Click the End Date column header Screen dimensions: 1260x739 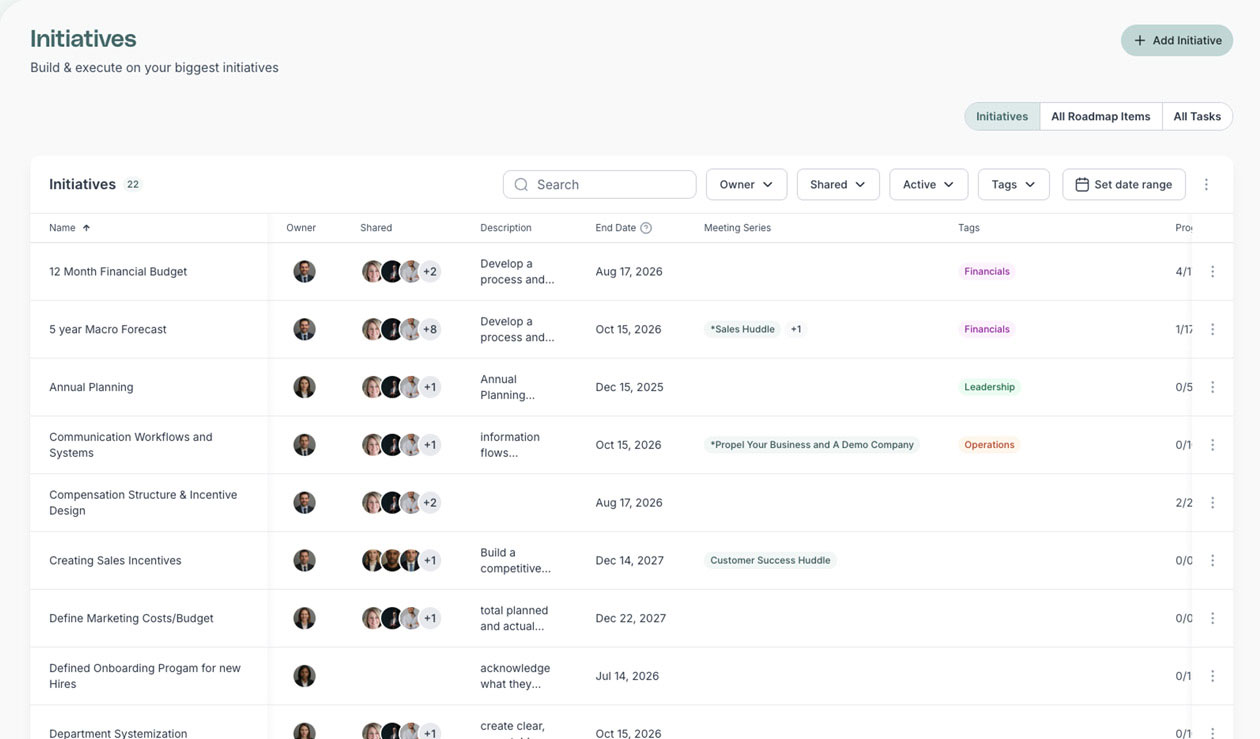point(616,228)
